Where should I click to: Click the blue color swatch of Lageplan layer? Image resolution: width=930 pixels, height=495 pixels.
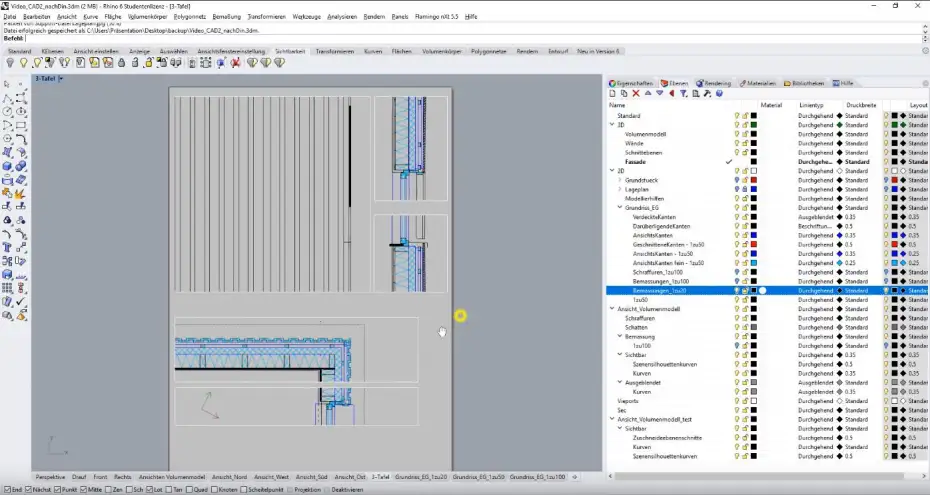pyautogui.click(x=754, y=189)
